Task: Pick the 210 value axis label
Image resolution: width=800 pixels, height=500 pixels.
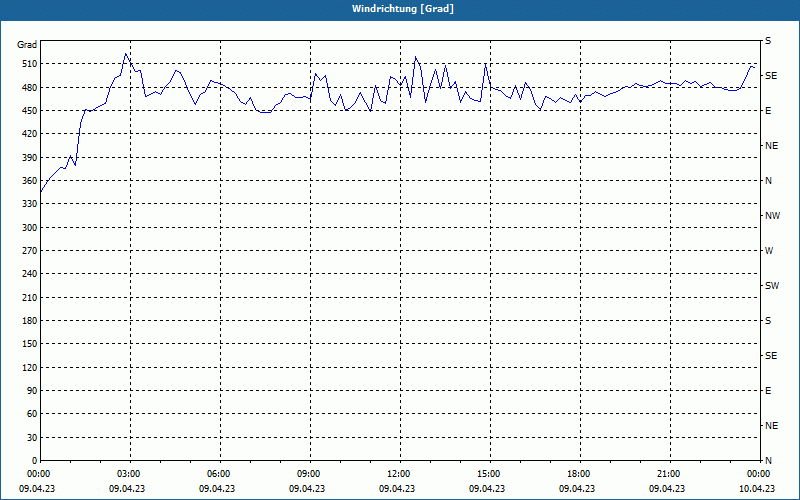Action: pos(30,297)
